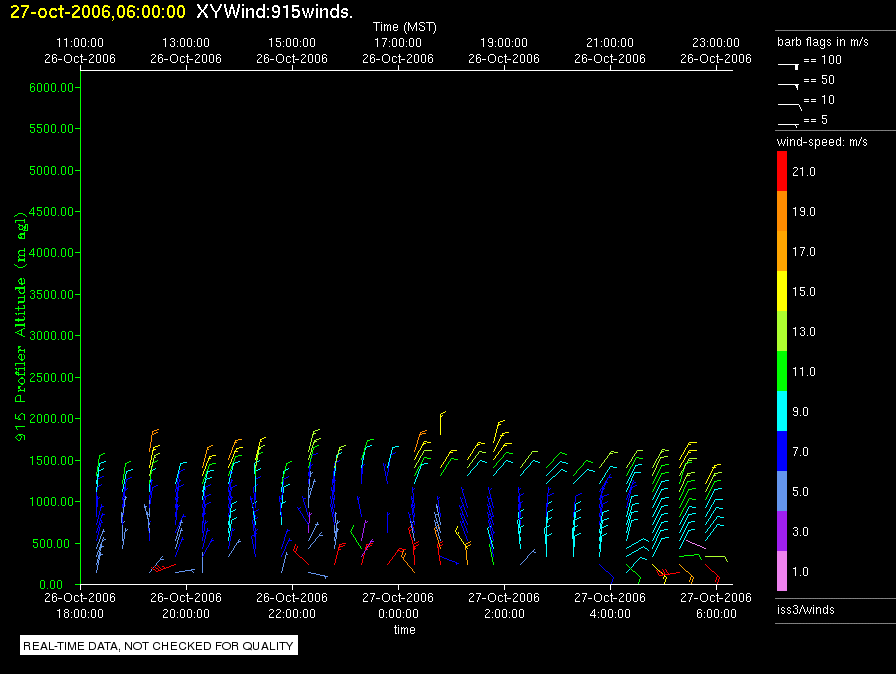Image resolution: width=896 pixels, height=674 pixels.
Task: Pick the yellow 15.0 wind-speed color band
Action: (782, 291)
